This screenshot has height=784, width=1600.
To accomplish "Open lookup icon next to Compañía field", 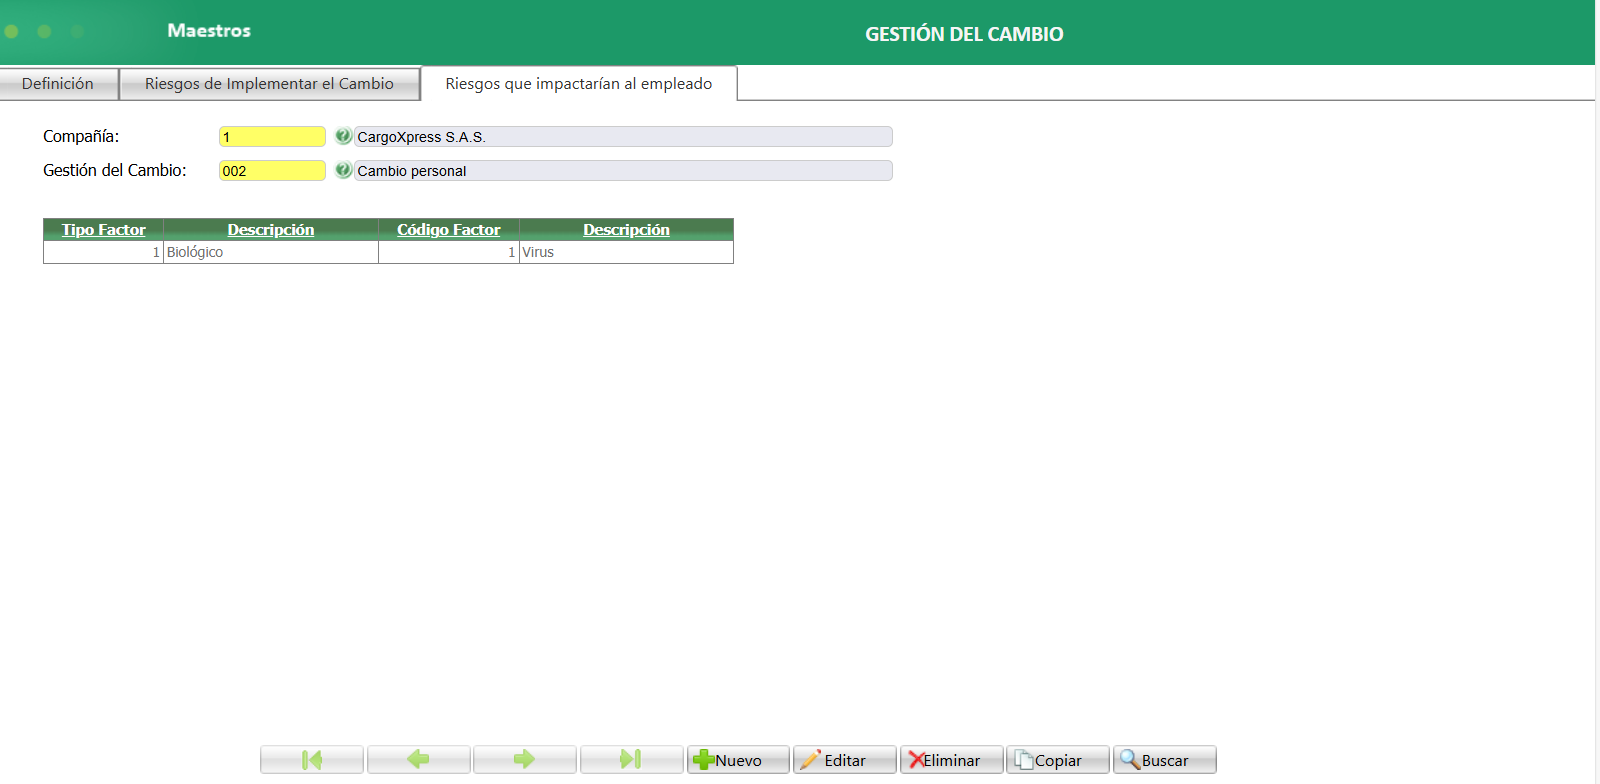I will [343, 136].
